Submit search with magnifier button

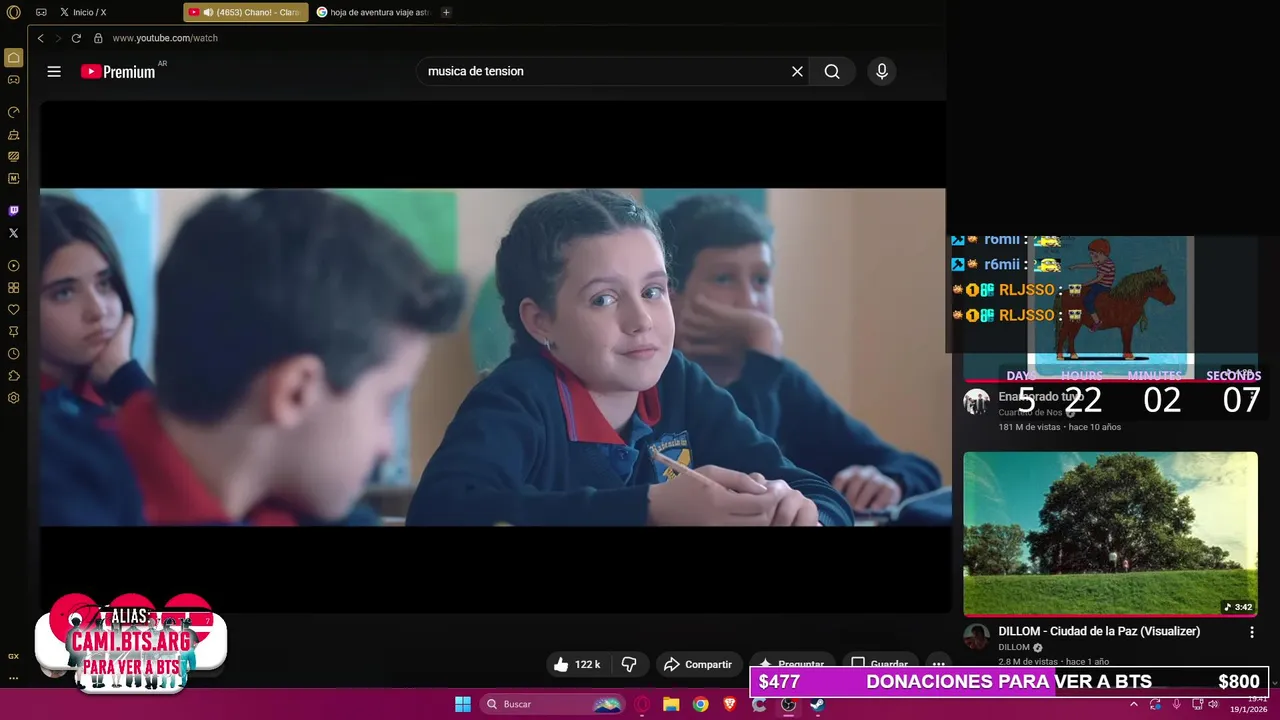(832, 71)
